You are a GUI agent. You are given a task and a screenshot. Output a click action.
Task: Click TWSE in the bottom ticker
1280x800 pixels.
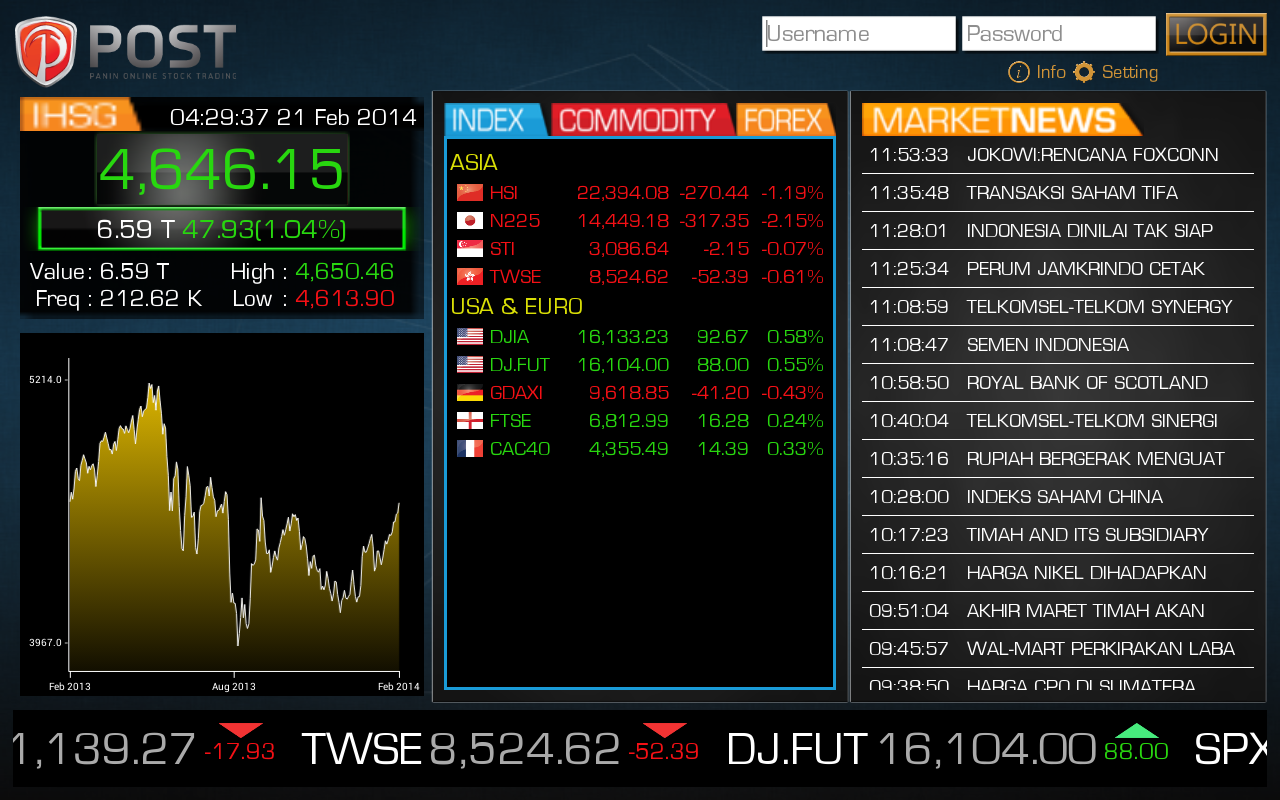tap(361, 749)
